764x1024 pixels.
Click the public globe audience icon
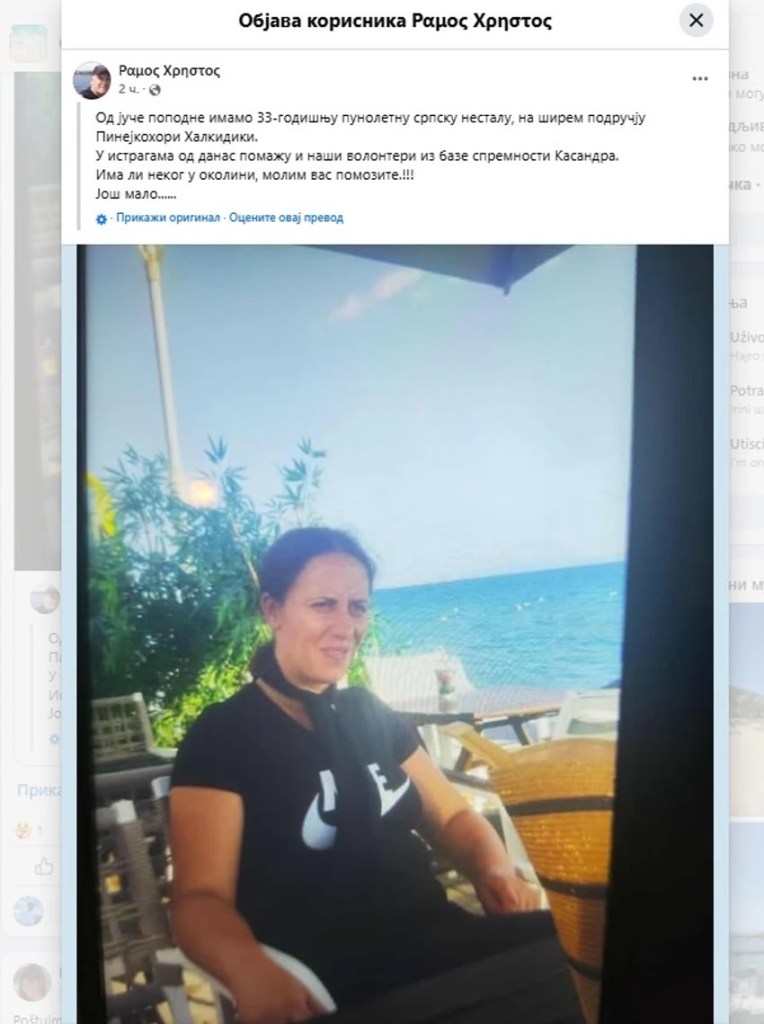tap(155, 89)
